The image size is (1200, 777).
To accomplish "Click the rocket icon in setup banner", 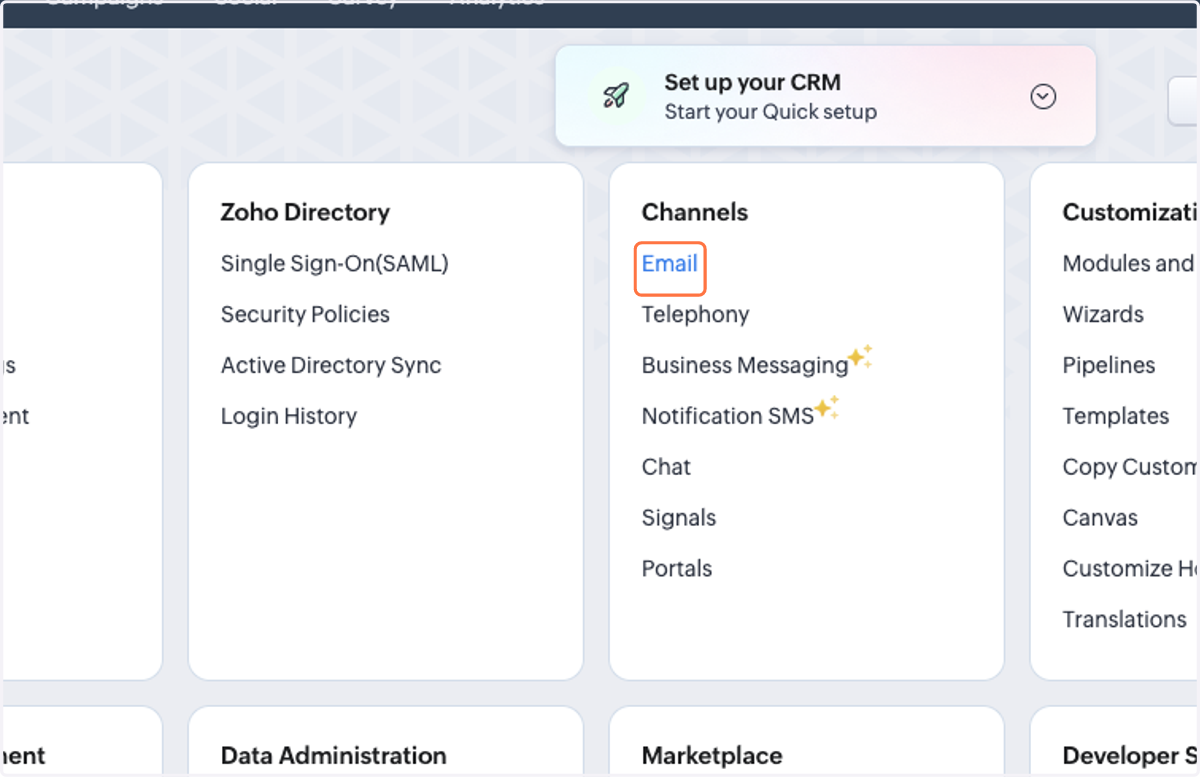I will click(x=615, y=96).
